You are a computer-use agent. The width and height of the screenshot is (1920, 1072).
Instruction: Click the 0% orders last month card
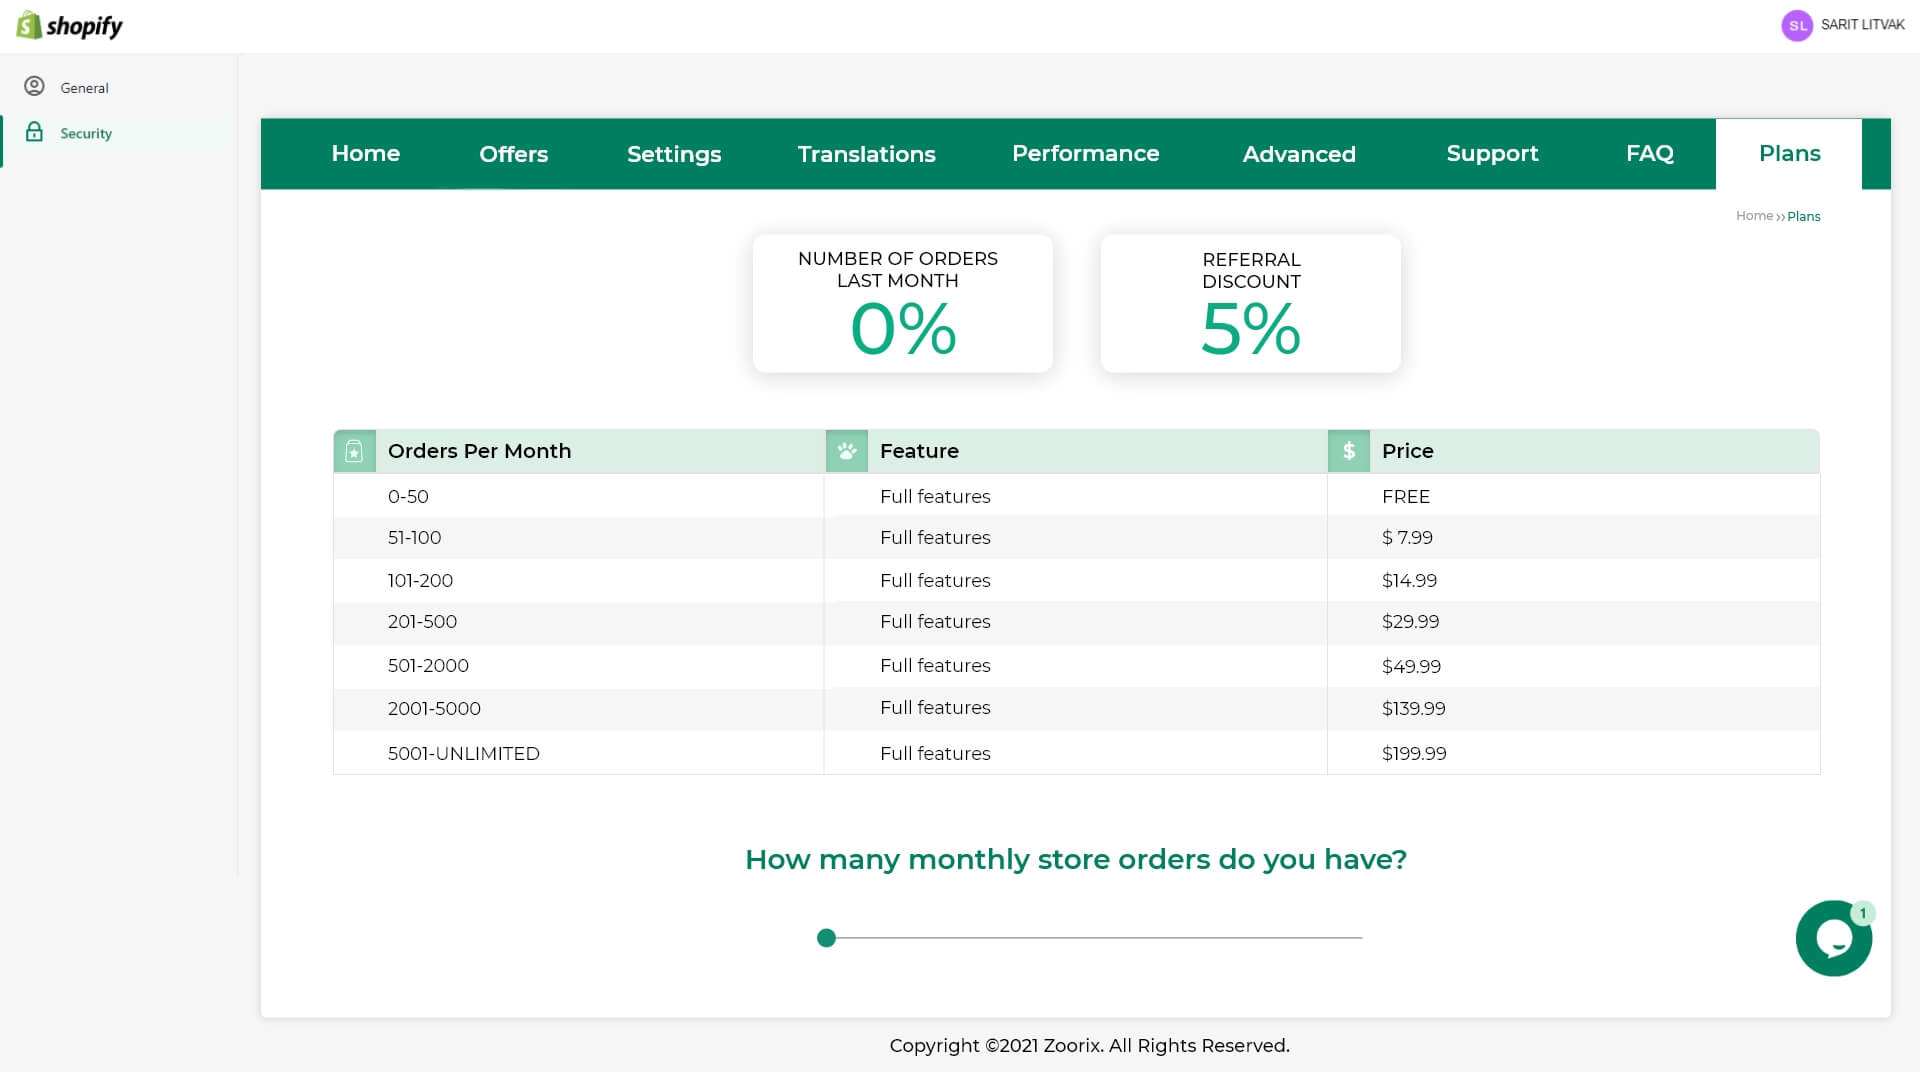(903, 304)
